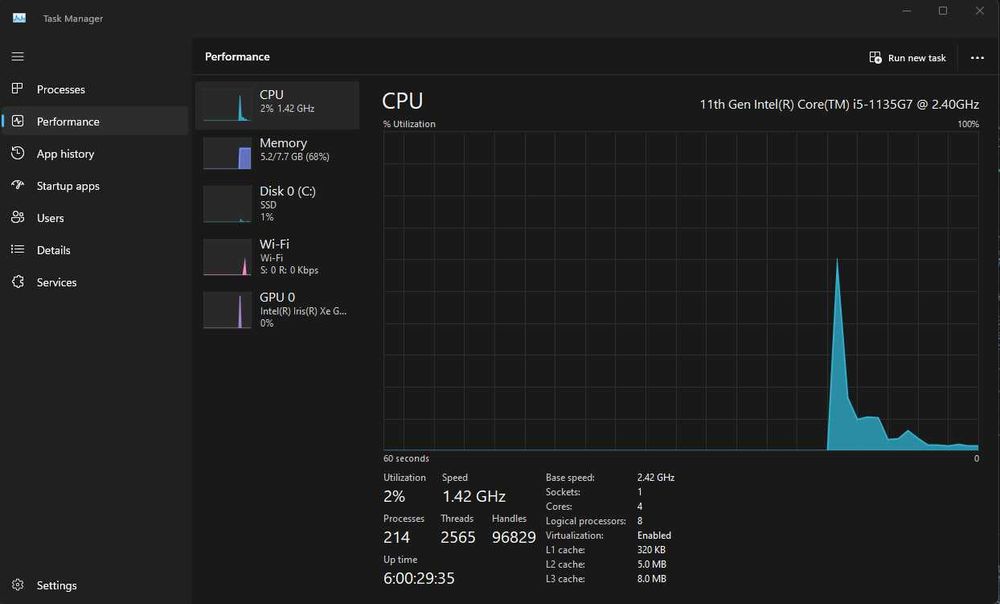Click the Intel(R) Iris(R) Xe GPU name
This screenshot has height=604, width=1000.
click(x=304, y=311)
